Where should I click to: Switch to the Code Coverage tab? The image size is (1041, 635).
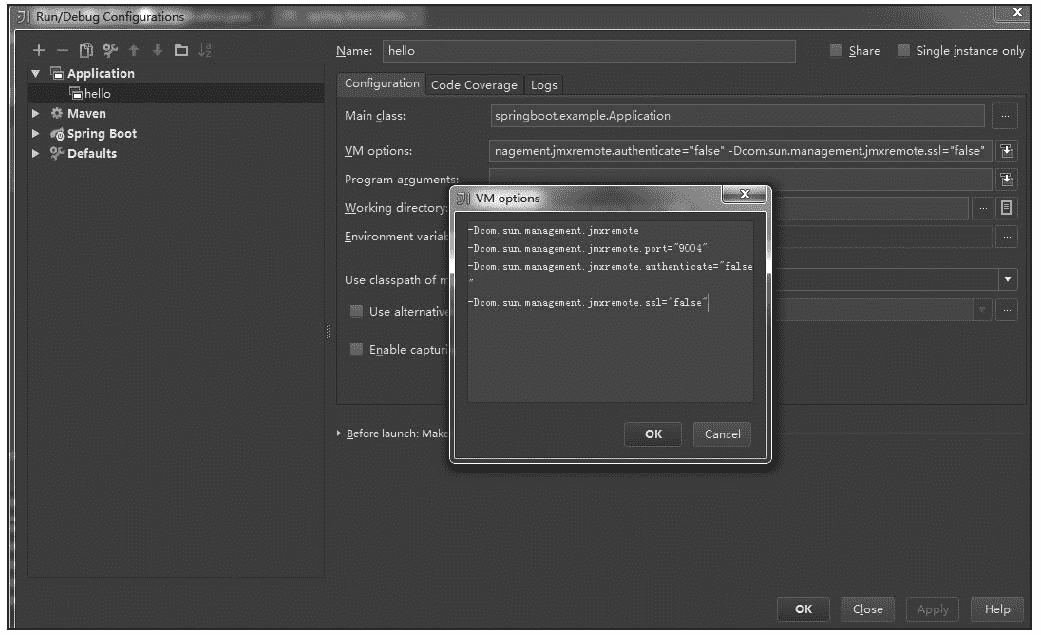click(474, 85)
